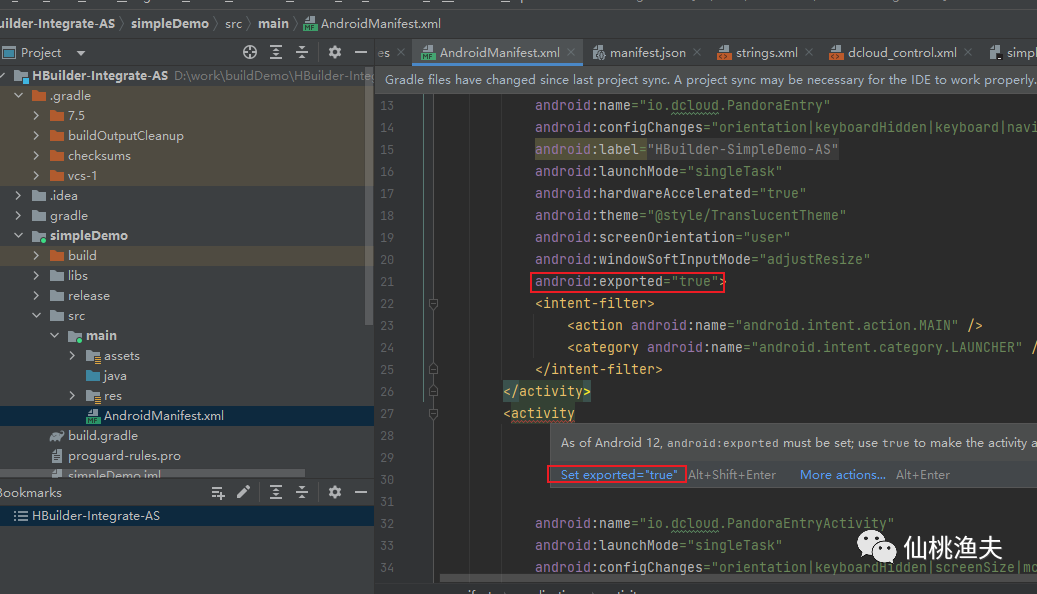Open the Project view dropdown arrow

pos(81,53)
